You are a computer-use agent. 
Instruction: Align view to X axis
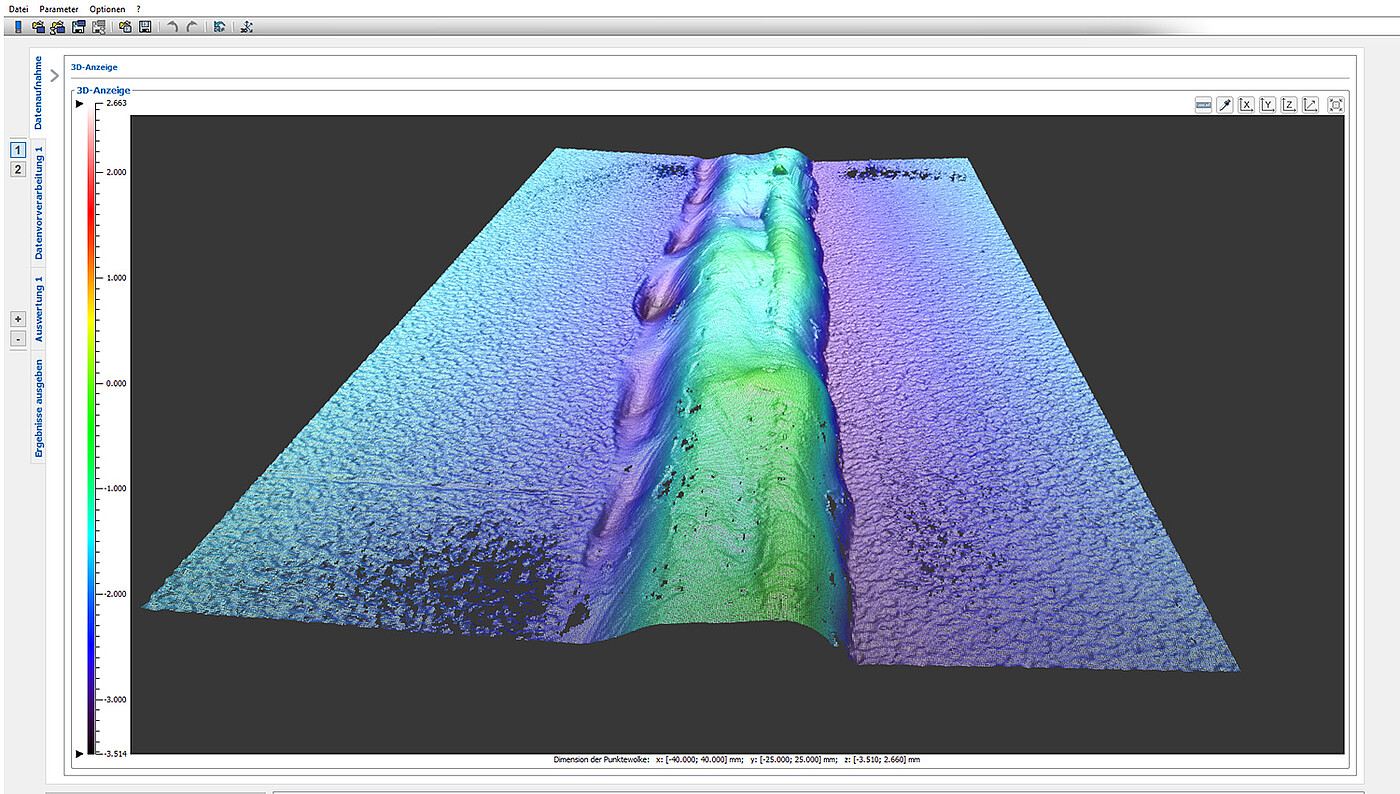1246,105
